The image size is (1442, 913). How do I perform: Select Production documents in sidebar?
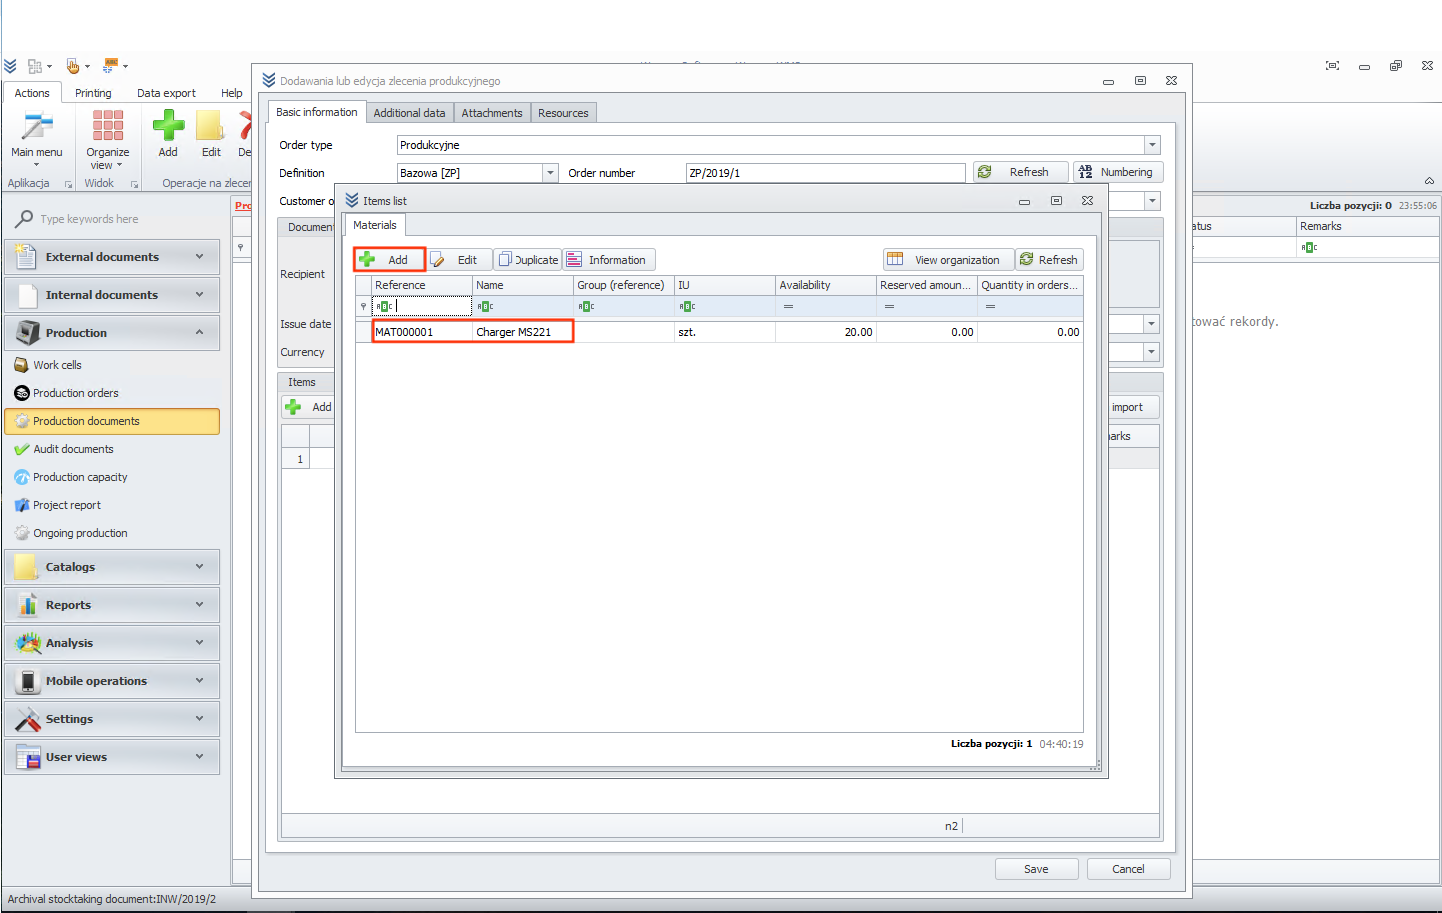click(x=112, y=421)
